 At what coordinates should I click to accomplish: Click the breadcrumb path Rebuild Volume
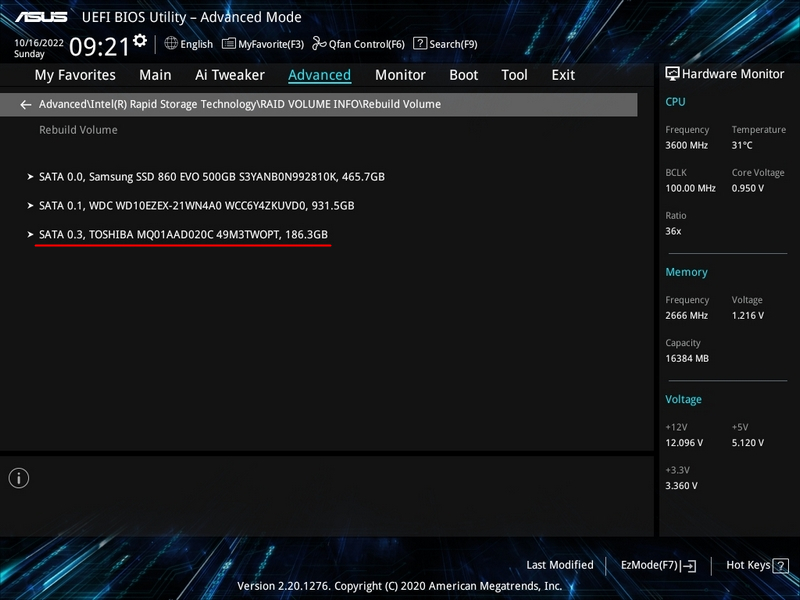click(x=240, y=104)
